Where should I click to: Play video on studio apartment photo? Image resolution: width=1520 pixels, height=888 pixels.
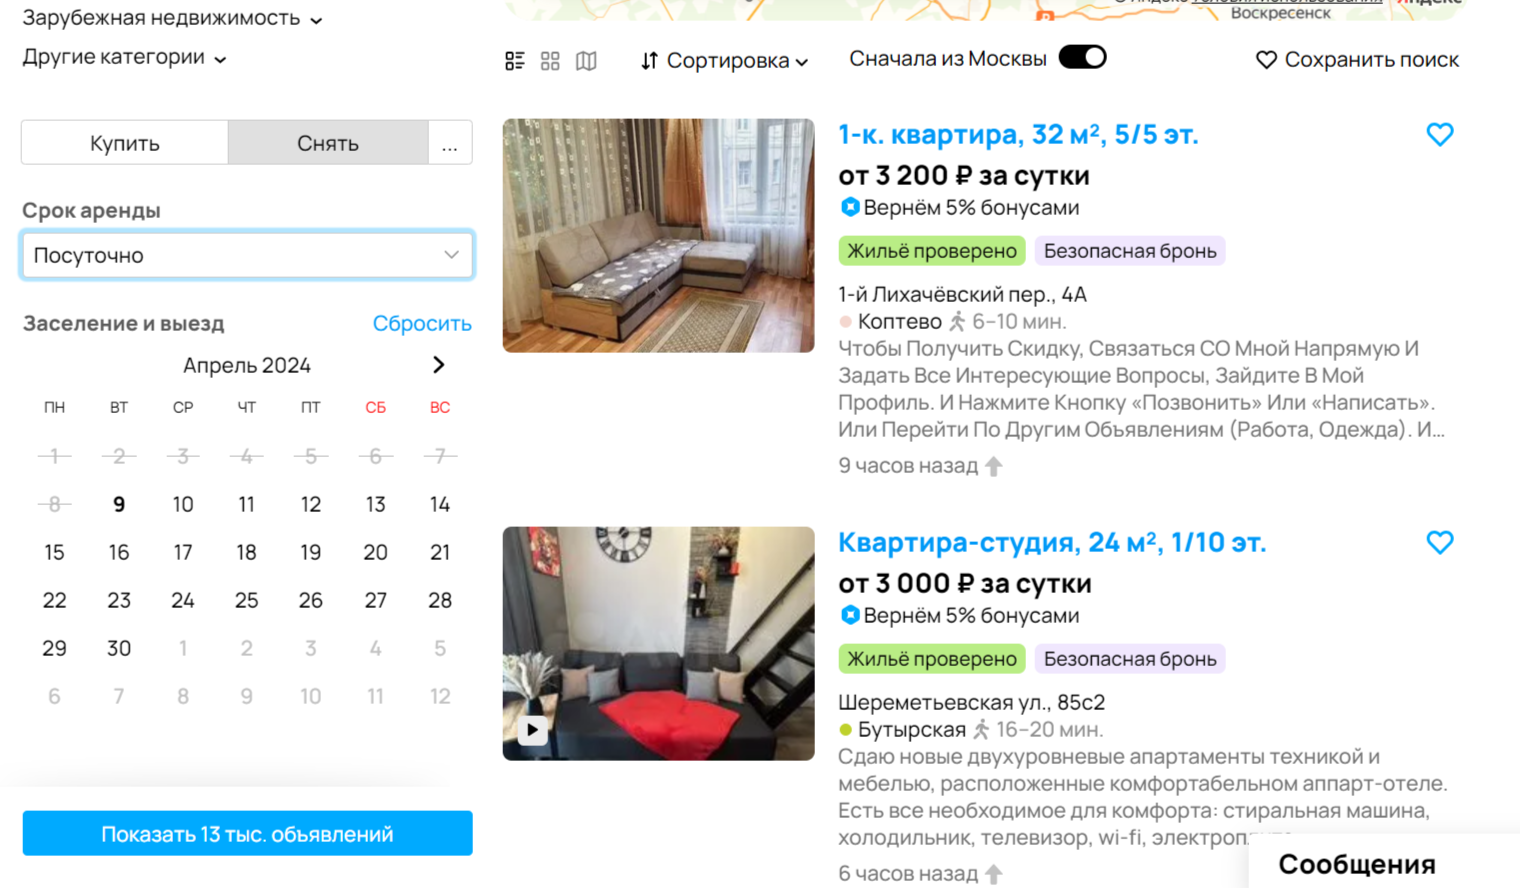click(532, 730)
